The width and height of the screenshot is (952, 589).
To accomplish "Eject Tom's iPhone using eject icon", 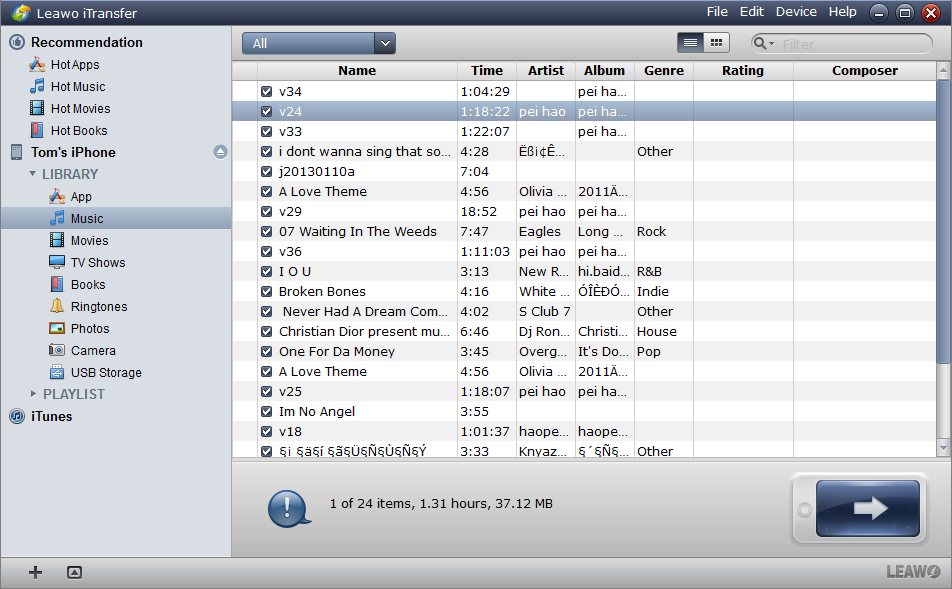I will click(220, 152).
